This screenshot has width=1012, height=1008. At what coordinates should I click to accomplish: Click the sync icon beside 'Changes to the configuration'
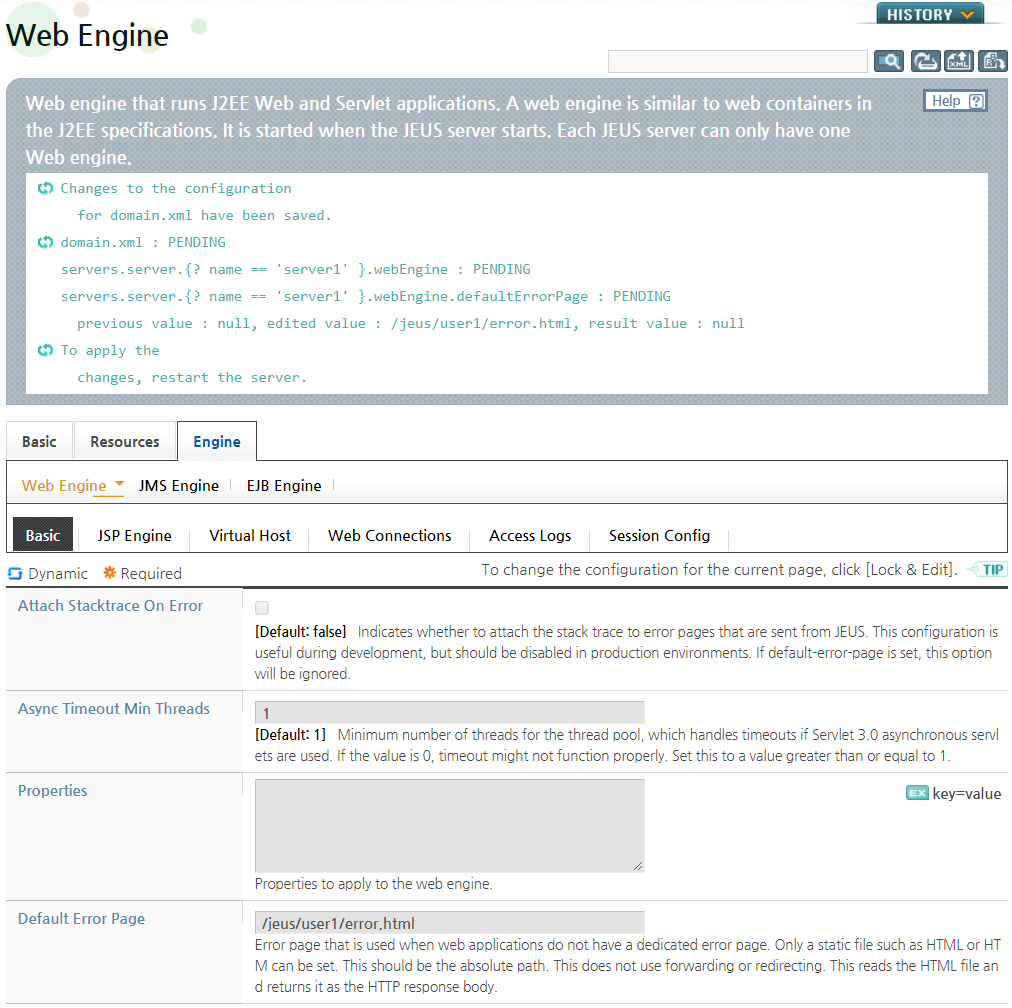click(x=45, y=188)
